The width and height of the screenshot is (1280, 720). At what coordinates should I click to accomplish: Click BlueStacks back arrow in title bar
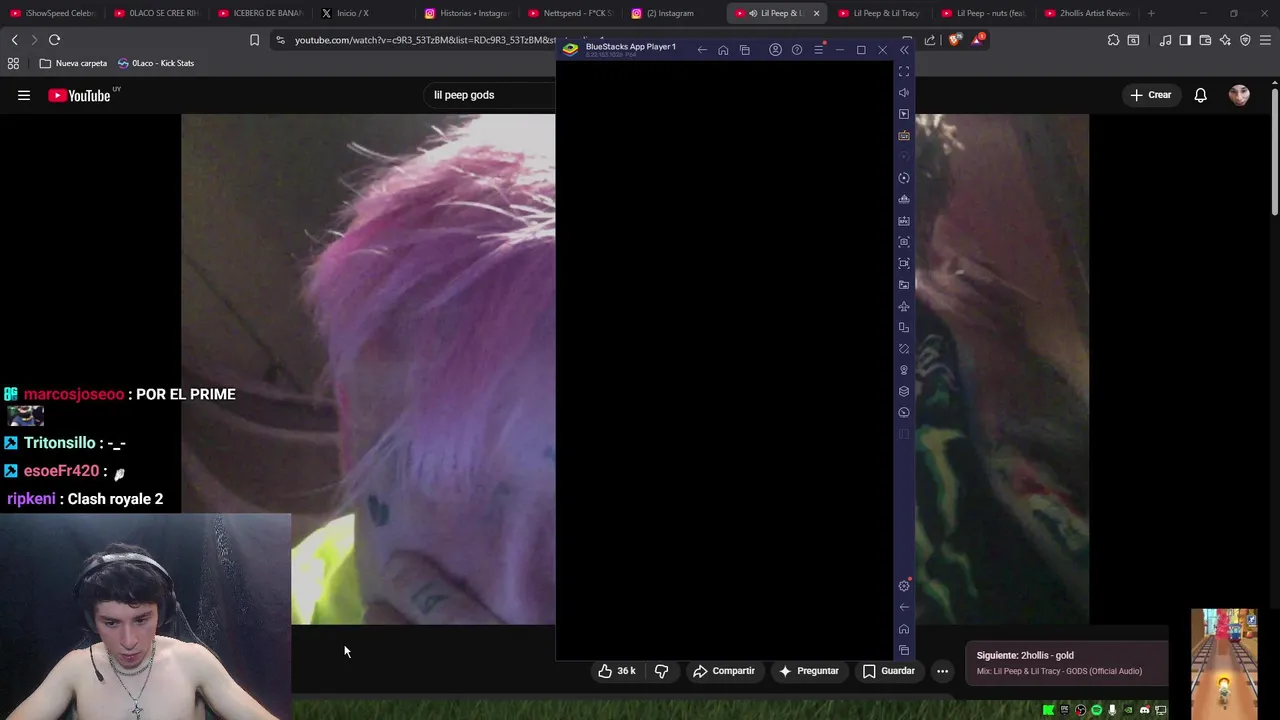pyautogui.click(x=702, y=50)
